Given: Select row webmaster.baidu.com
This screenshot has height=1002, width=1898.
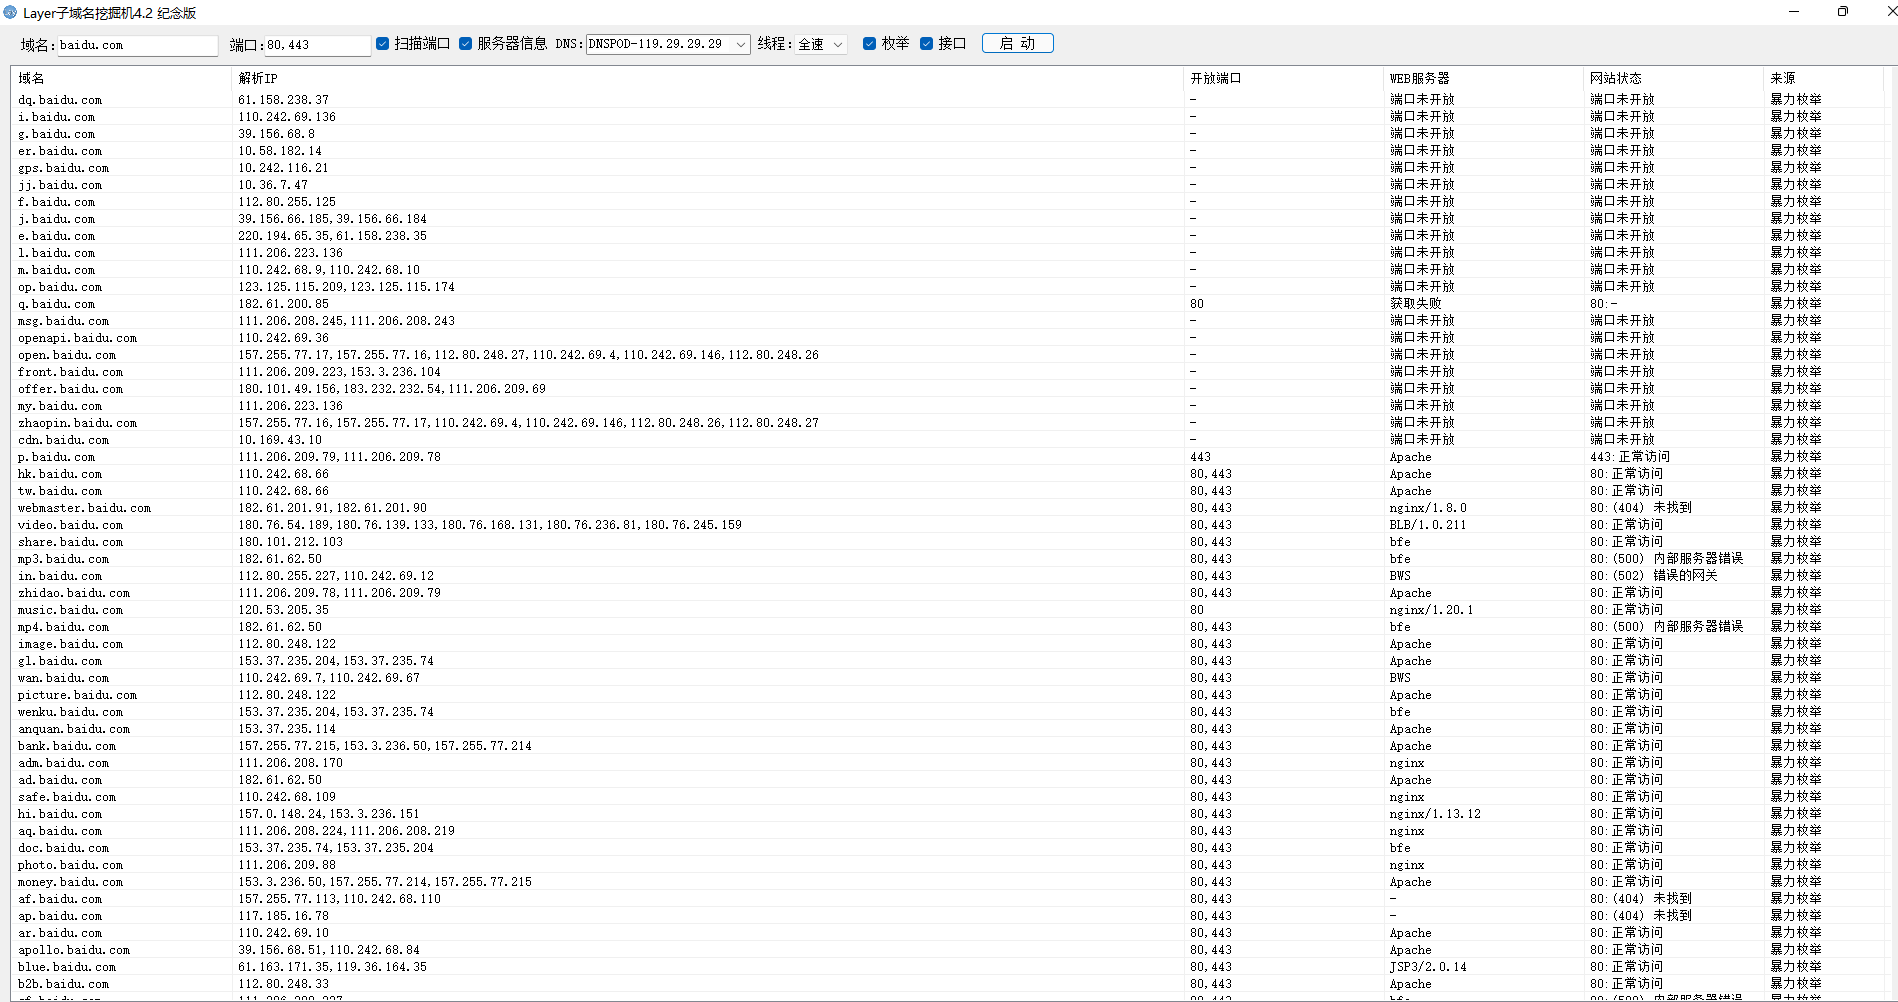Looking at the screenshot, I should (x=948, y=508).
